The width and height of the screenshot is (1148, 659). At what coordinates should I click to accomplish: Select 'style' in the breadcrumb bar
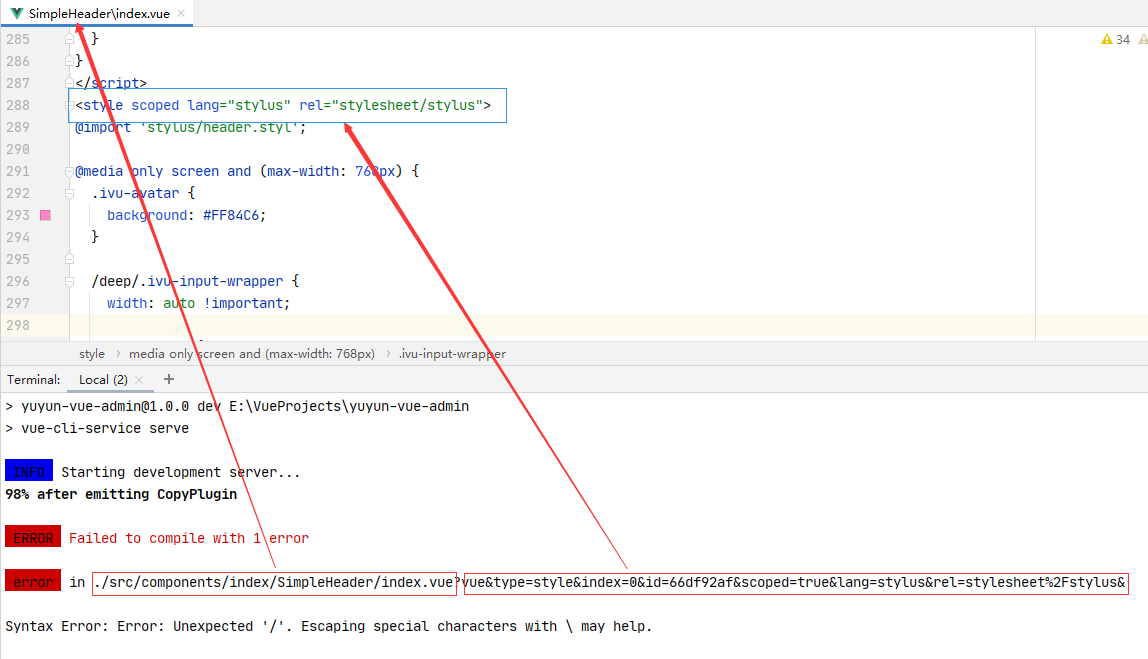[91, 353]
